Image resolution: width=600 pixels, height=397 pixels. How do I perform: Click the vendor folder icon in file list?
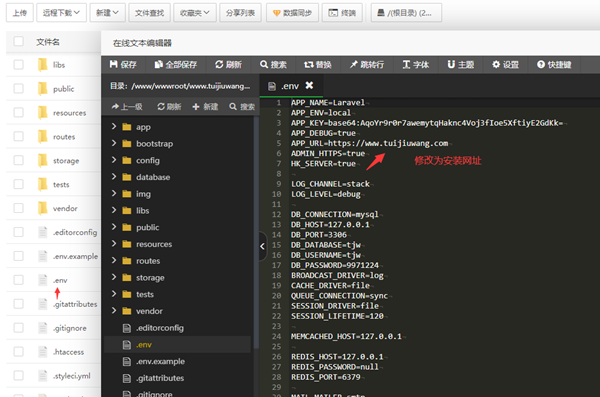(x=42, y=208)
